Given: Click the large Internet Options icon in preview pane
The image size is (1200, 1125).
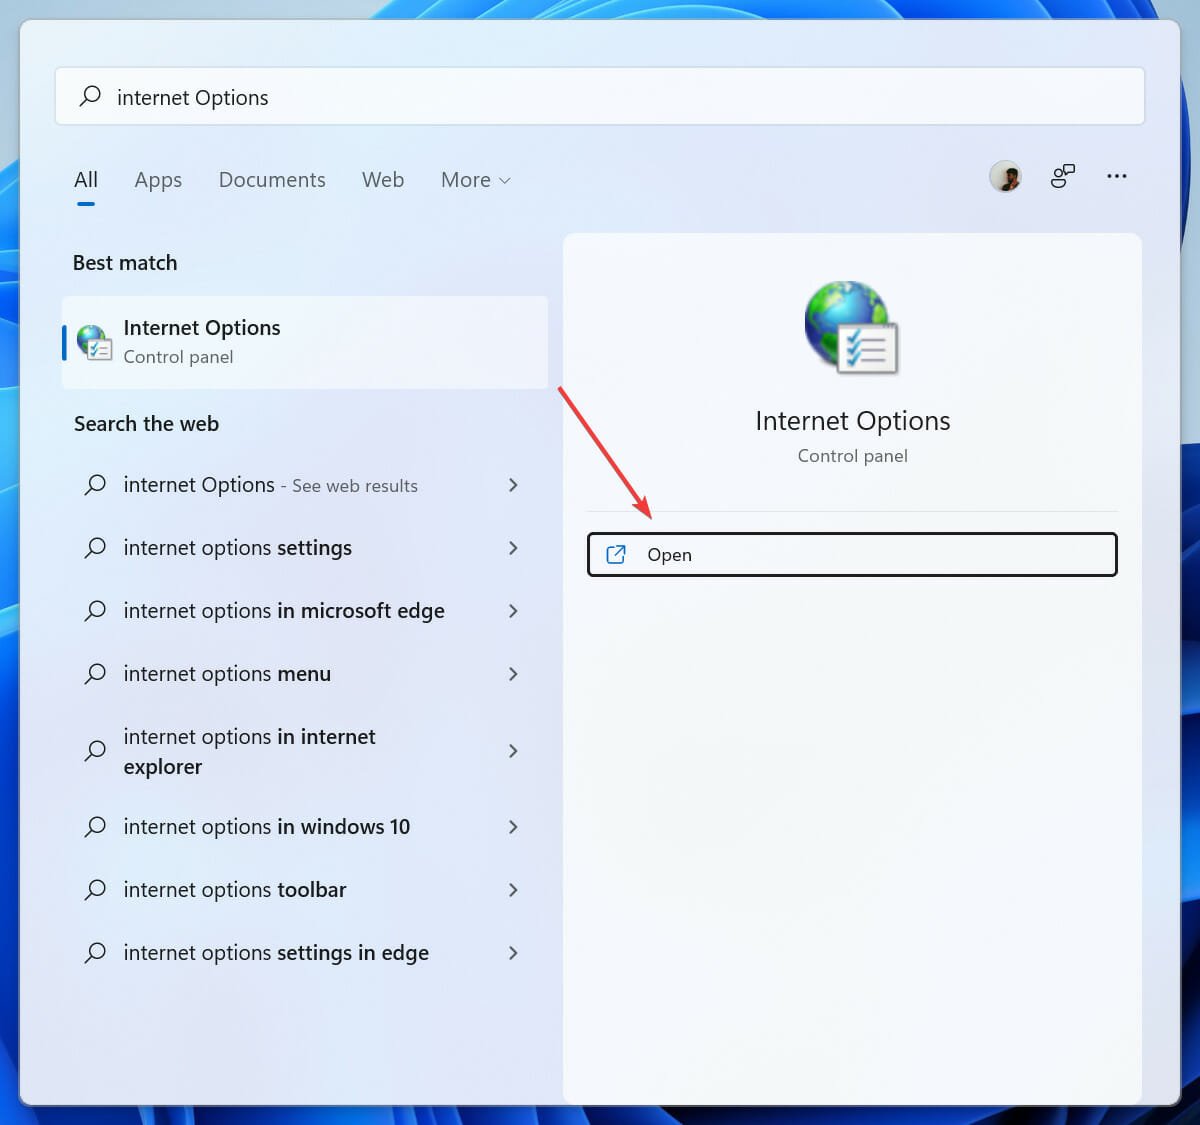Looking at the screenshot, I should coord(852,327).
